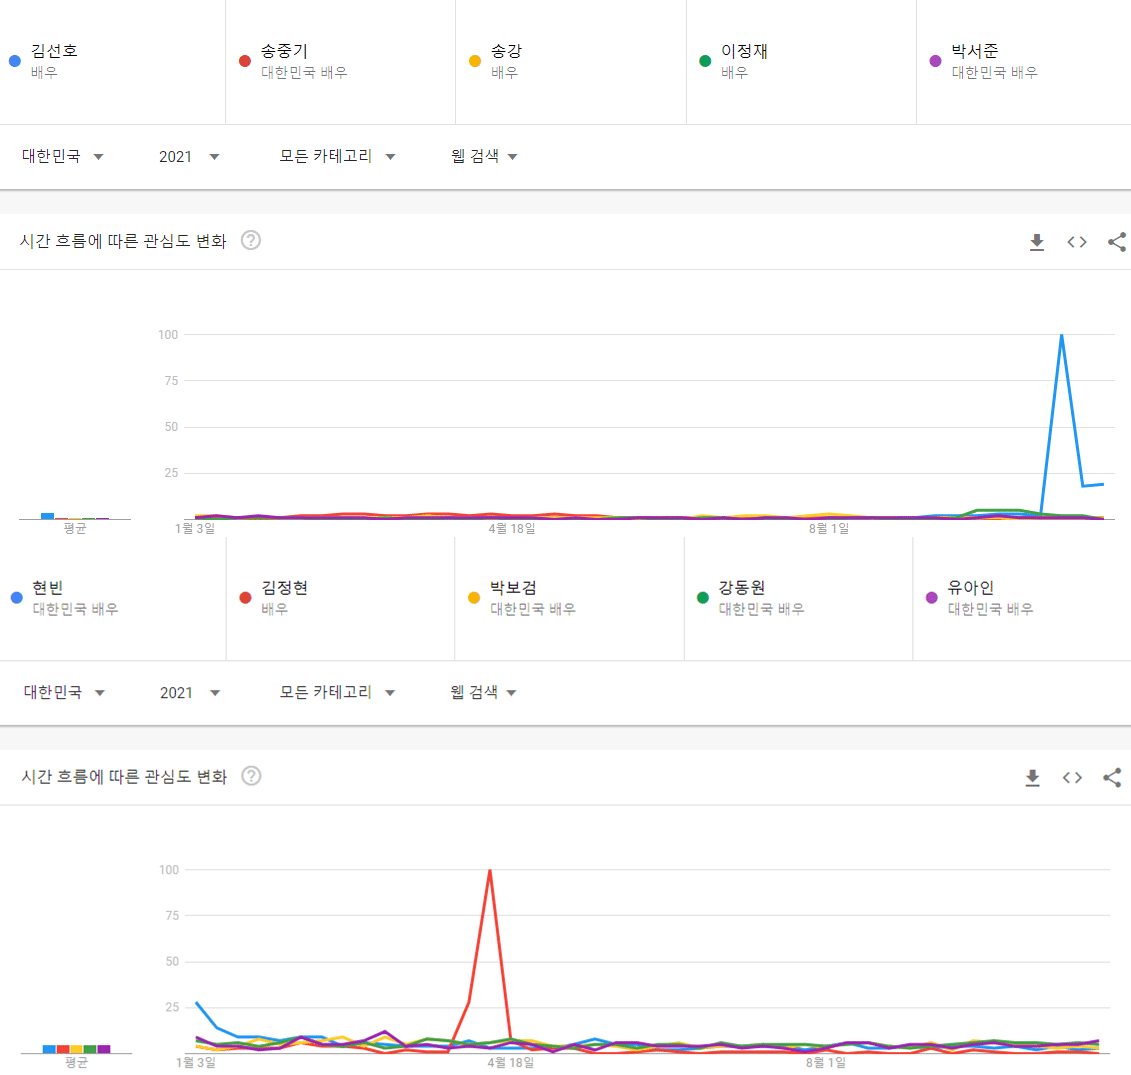Click the blue peak in top chart

coord(1062,335)
